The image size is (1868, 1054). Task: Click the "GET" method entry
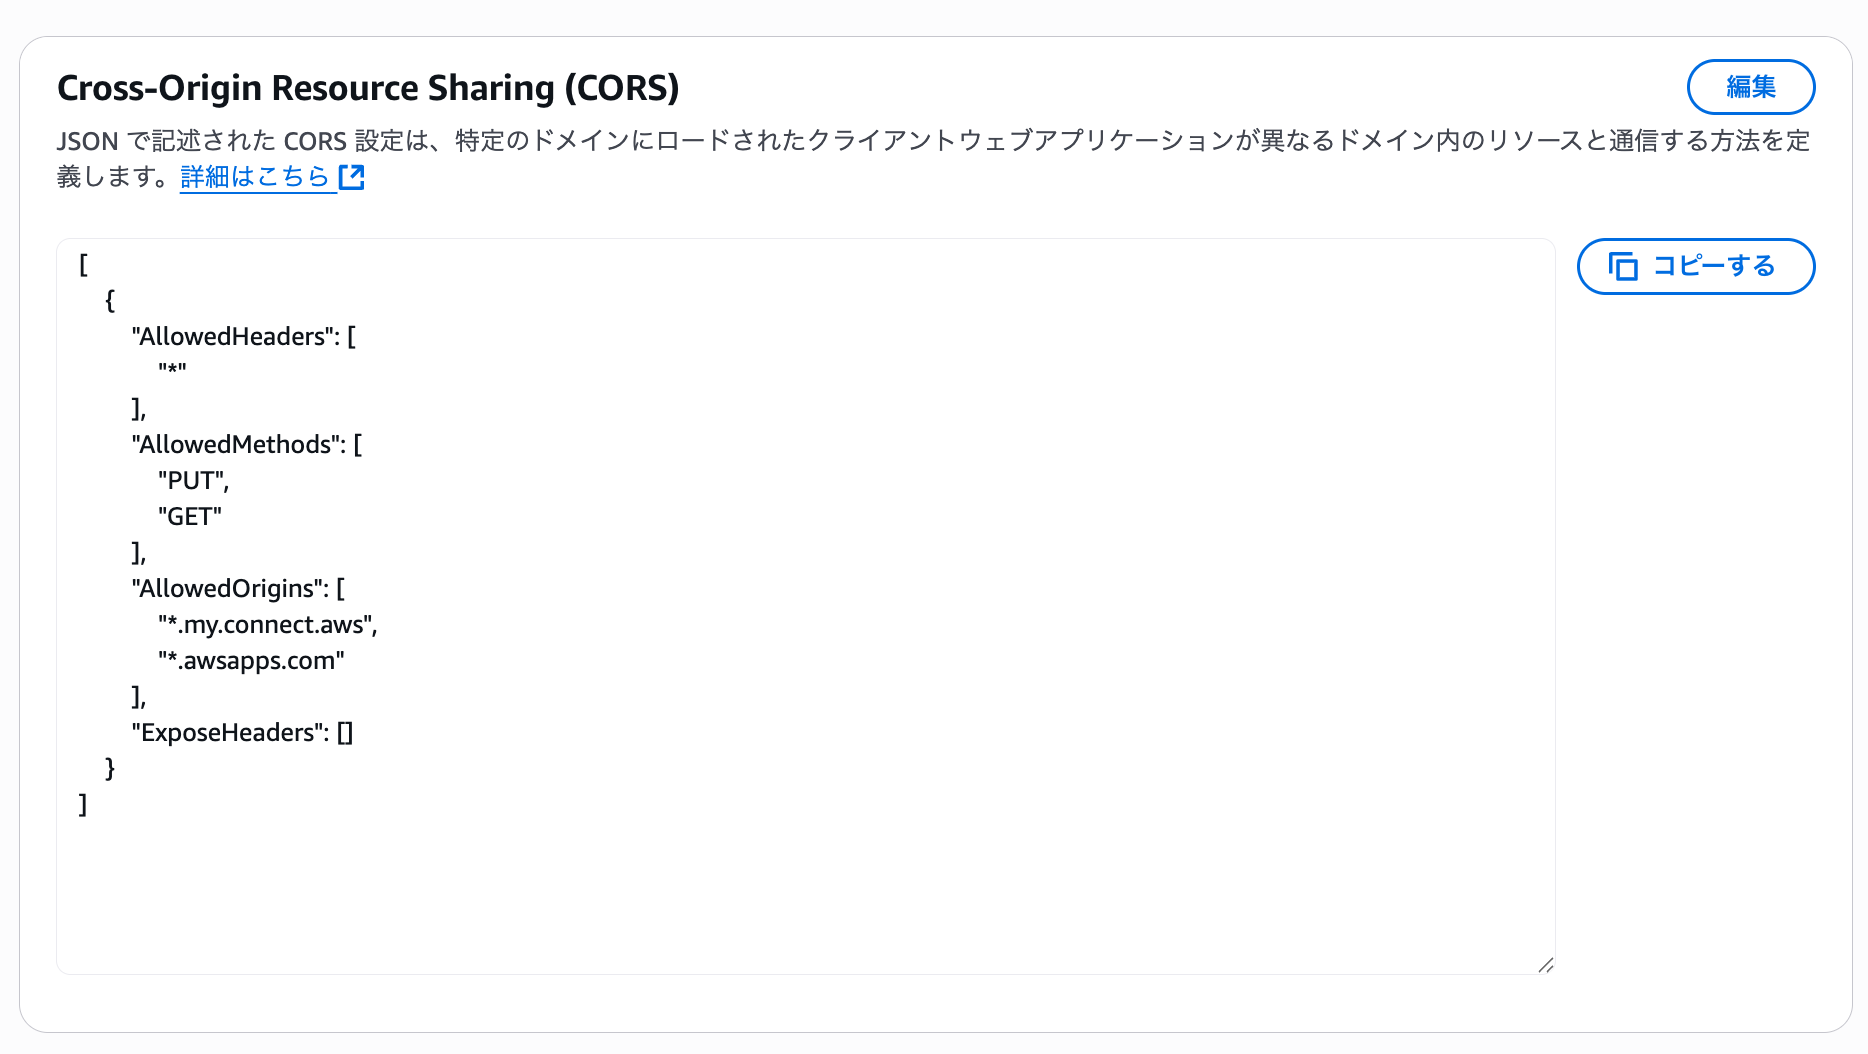click(x=189, y=517)
